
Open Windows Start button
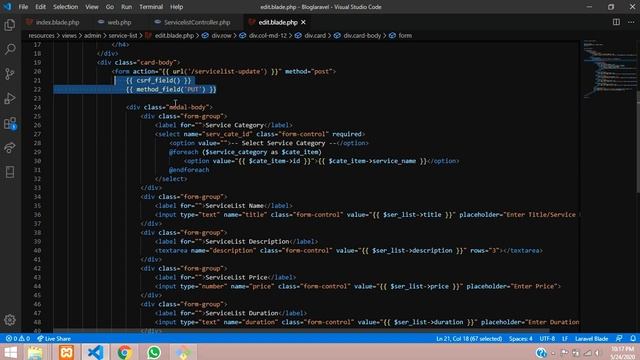(x=10, y=352)
